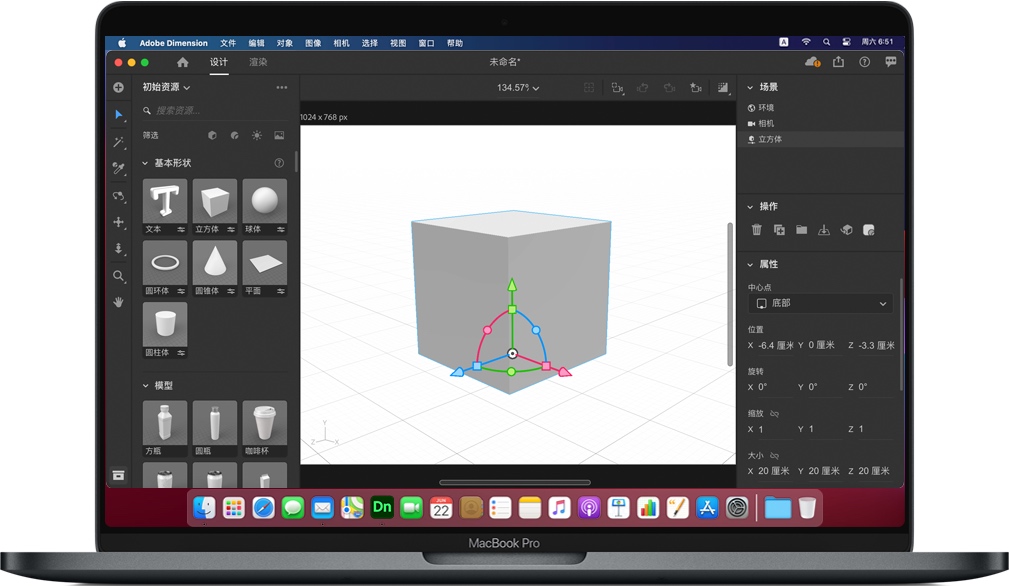Open the 中心点 底部 dropdown
Viewport: 1009px width, 586px height.
[x=821, y=303]
